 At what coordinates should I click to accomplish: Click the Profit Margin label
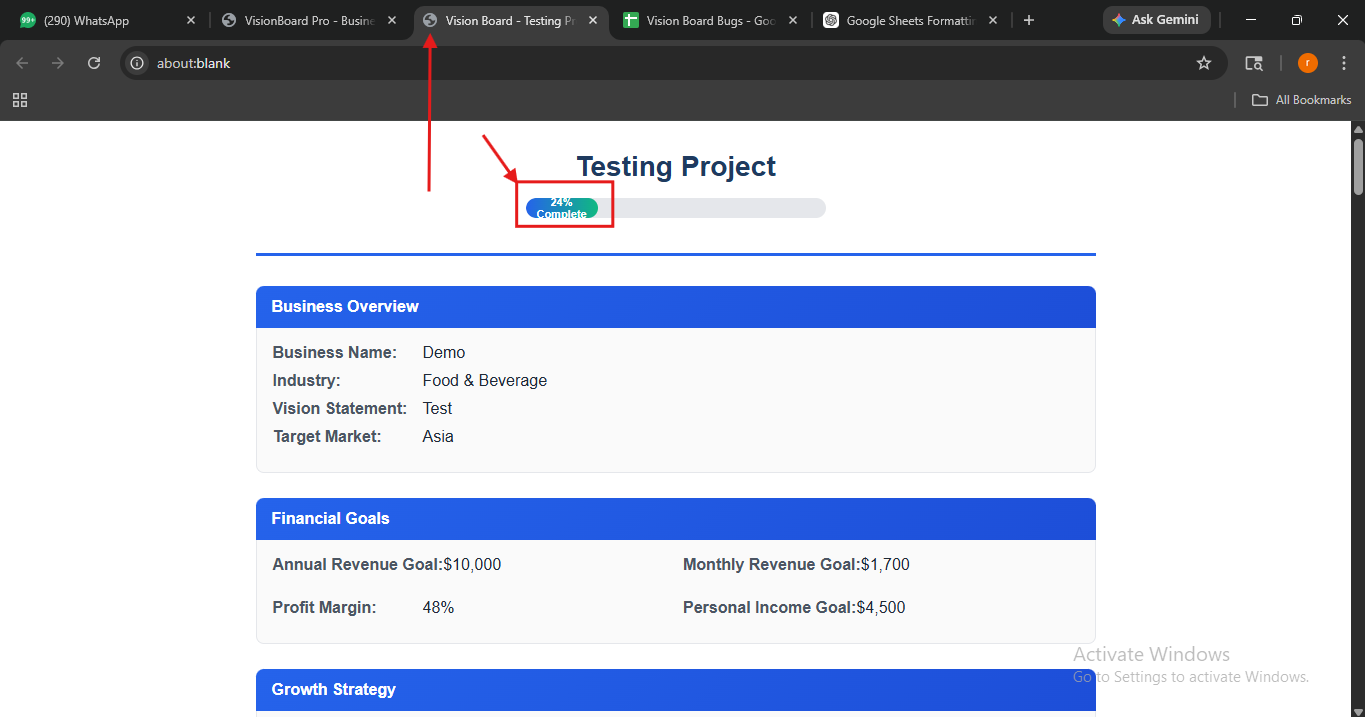pyautogui.click(x=324, y=607)
